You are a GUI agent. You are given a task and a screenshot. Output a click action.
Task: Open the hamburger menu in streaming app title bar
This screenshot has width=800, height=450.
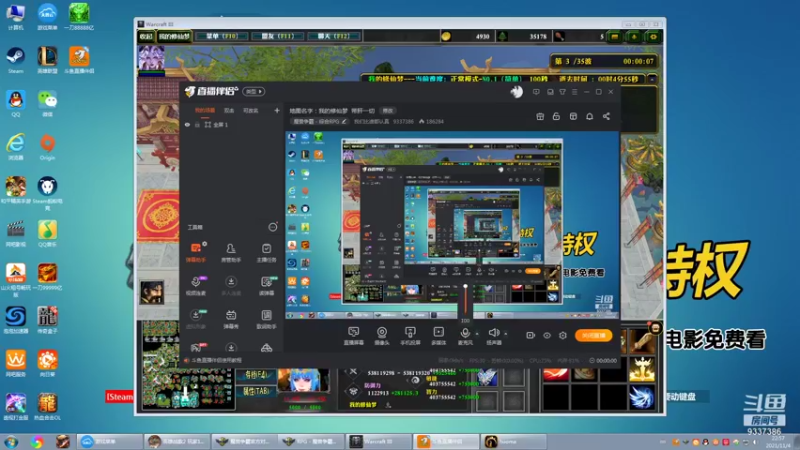pyautogui.click(x=574, y=92)
